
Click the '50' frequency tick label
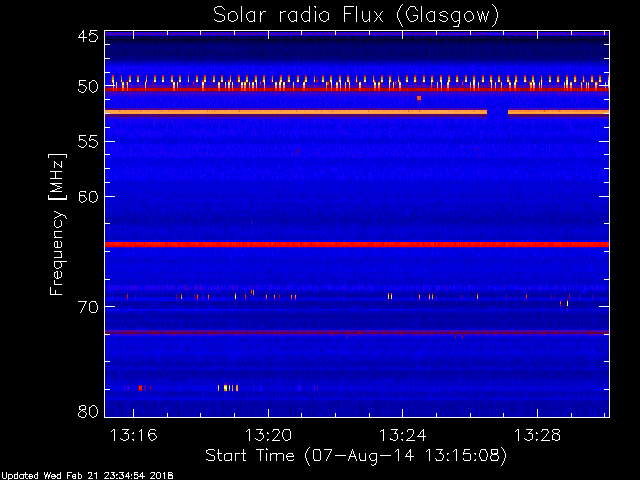[x=88, y=87]
